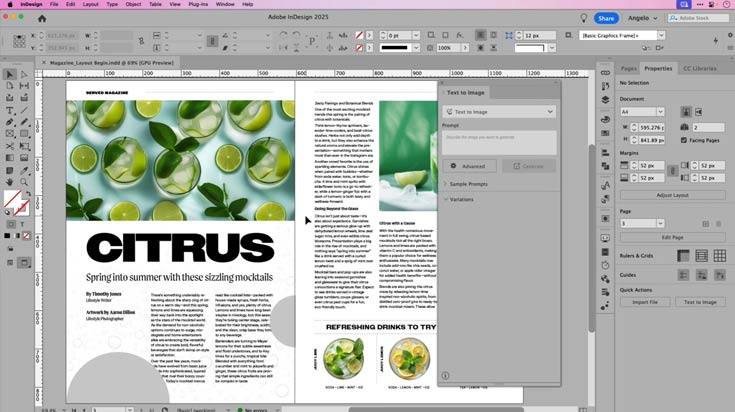This screenshot has width=735, height=412.
Task: Select the Rectangle shape tool
Action: [24, 134]
